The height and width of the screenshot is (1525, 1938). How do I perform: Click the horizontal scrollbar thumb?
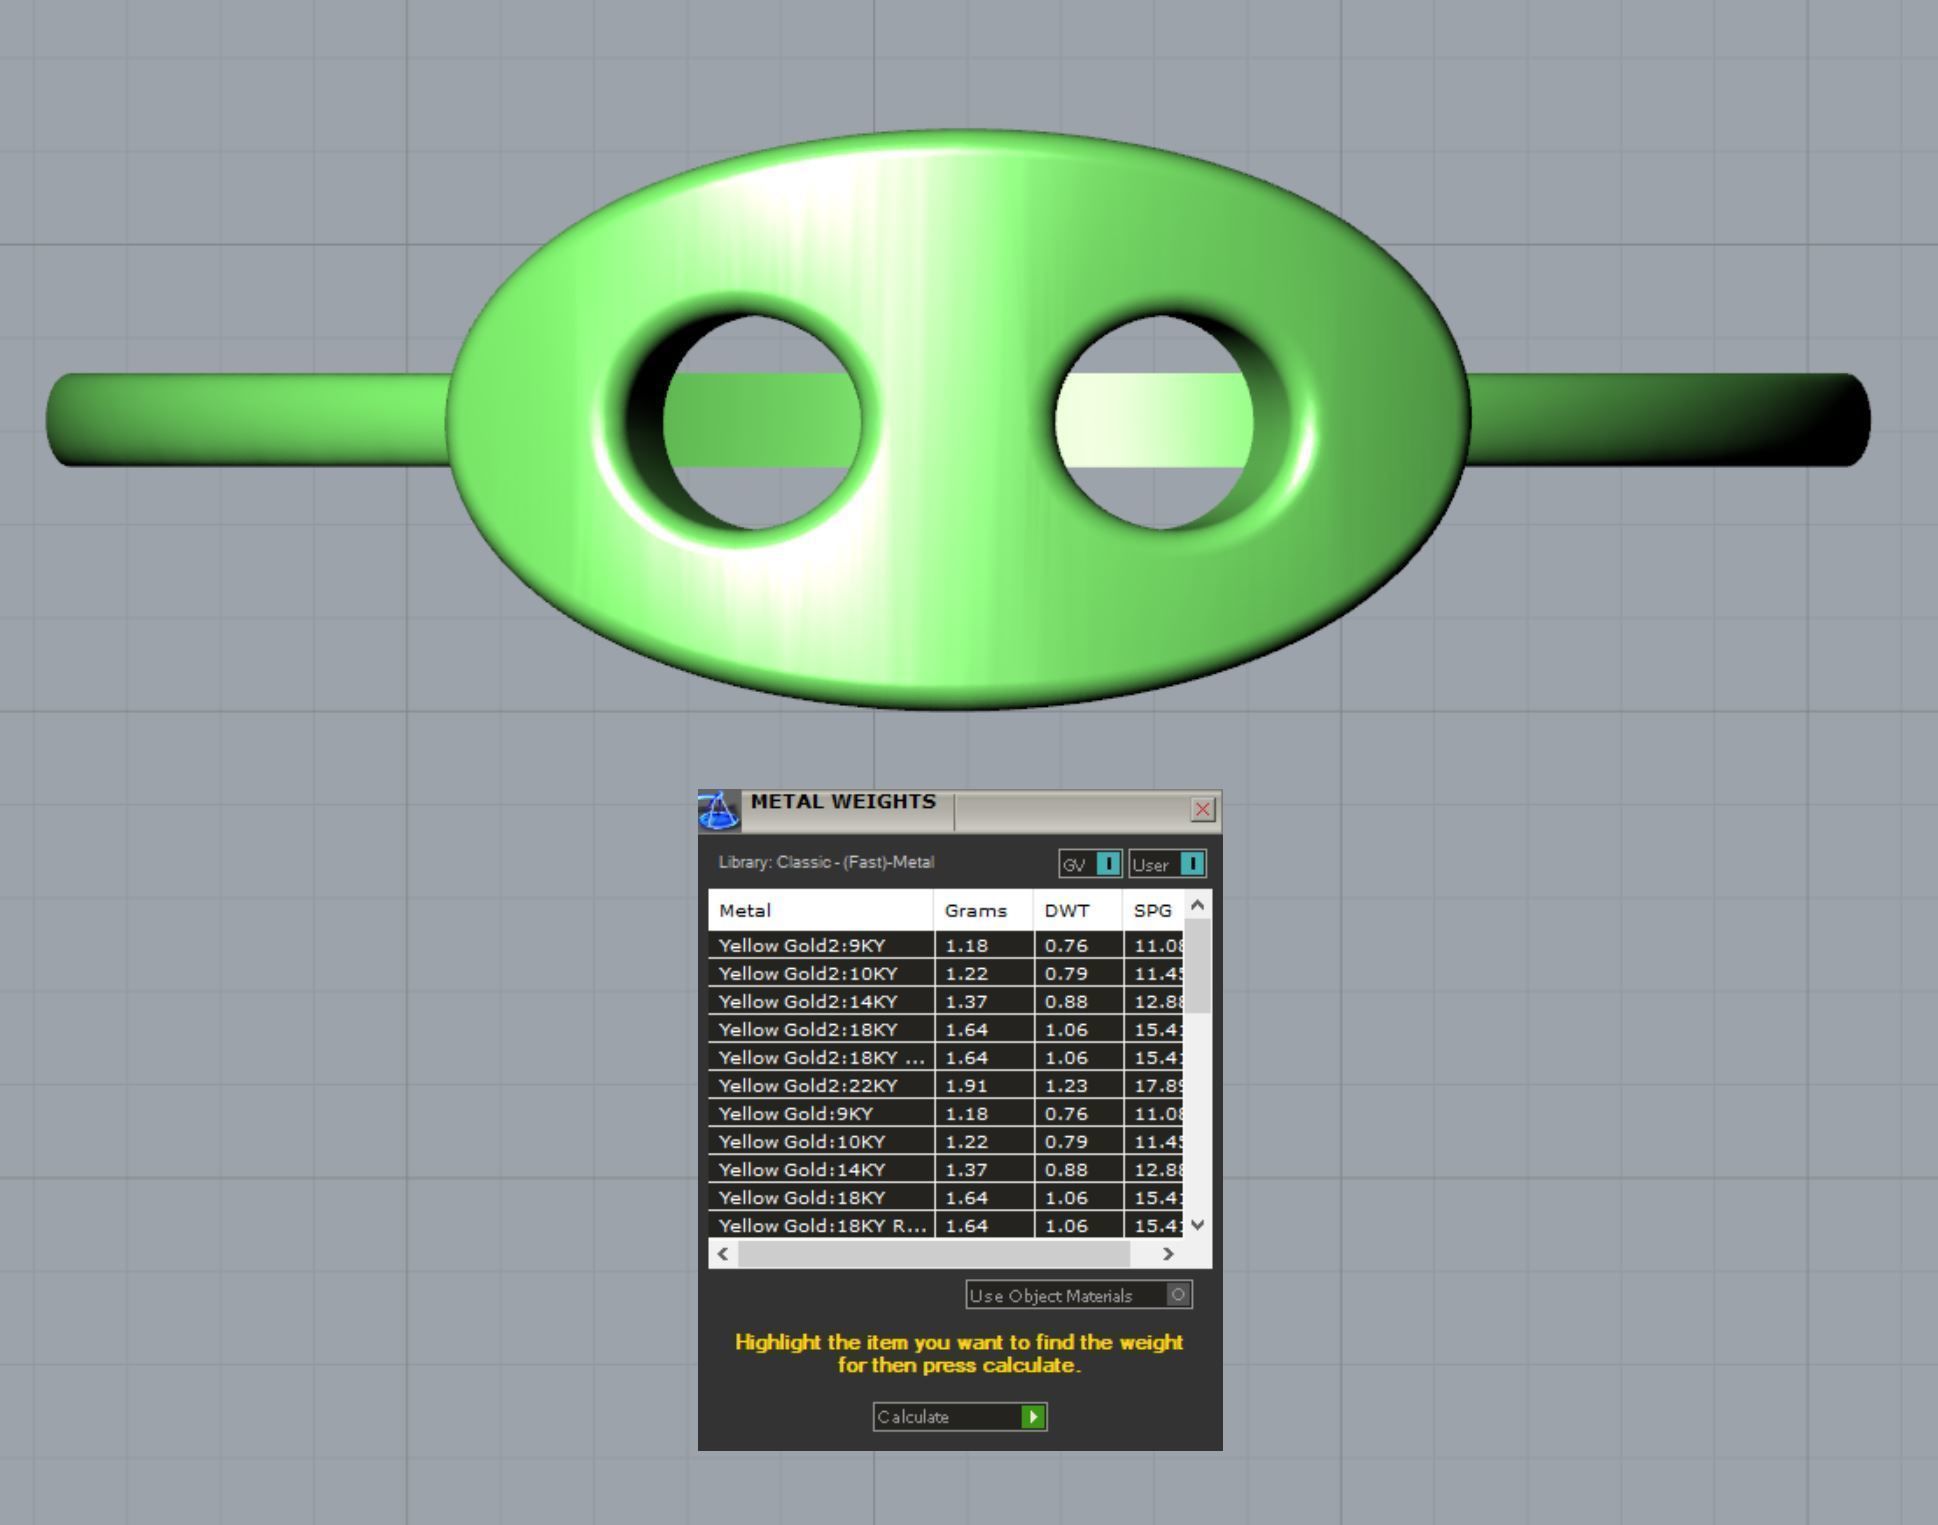pyautogui.click(x=933, y=1253)
